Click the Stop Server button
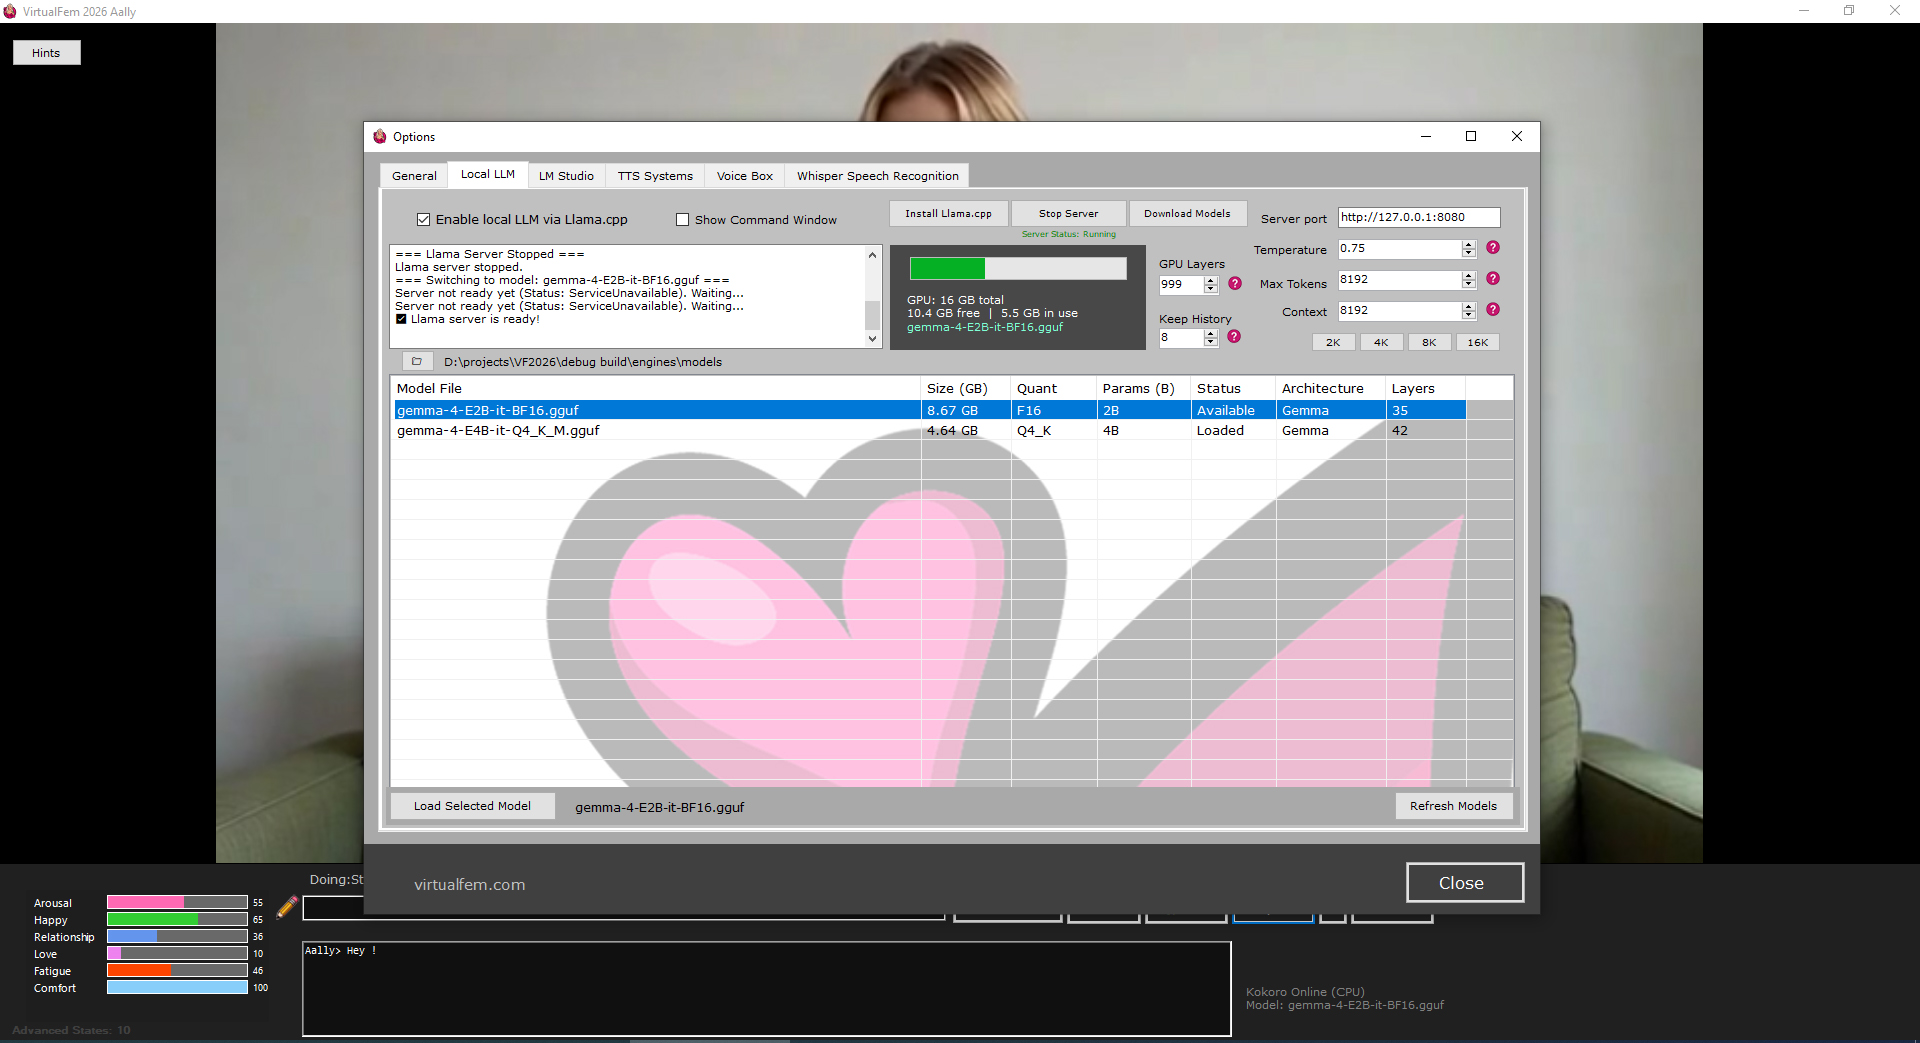Viewport: 1920px width, 1043px height. click(x=1068, y=214)
